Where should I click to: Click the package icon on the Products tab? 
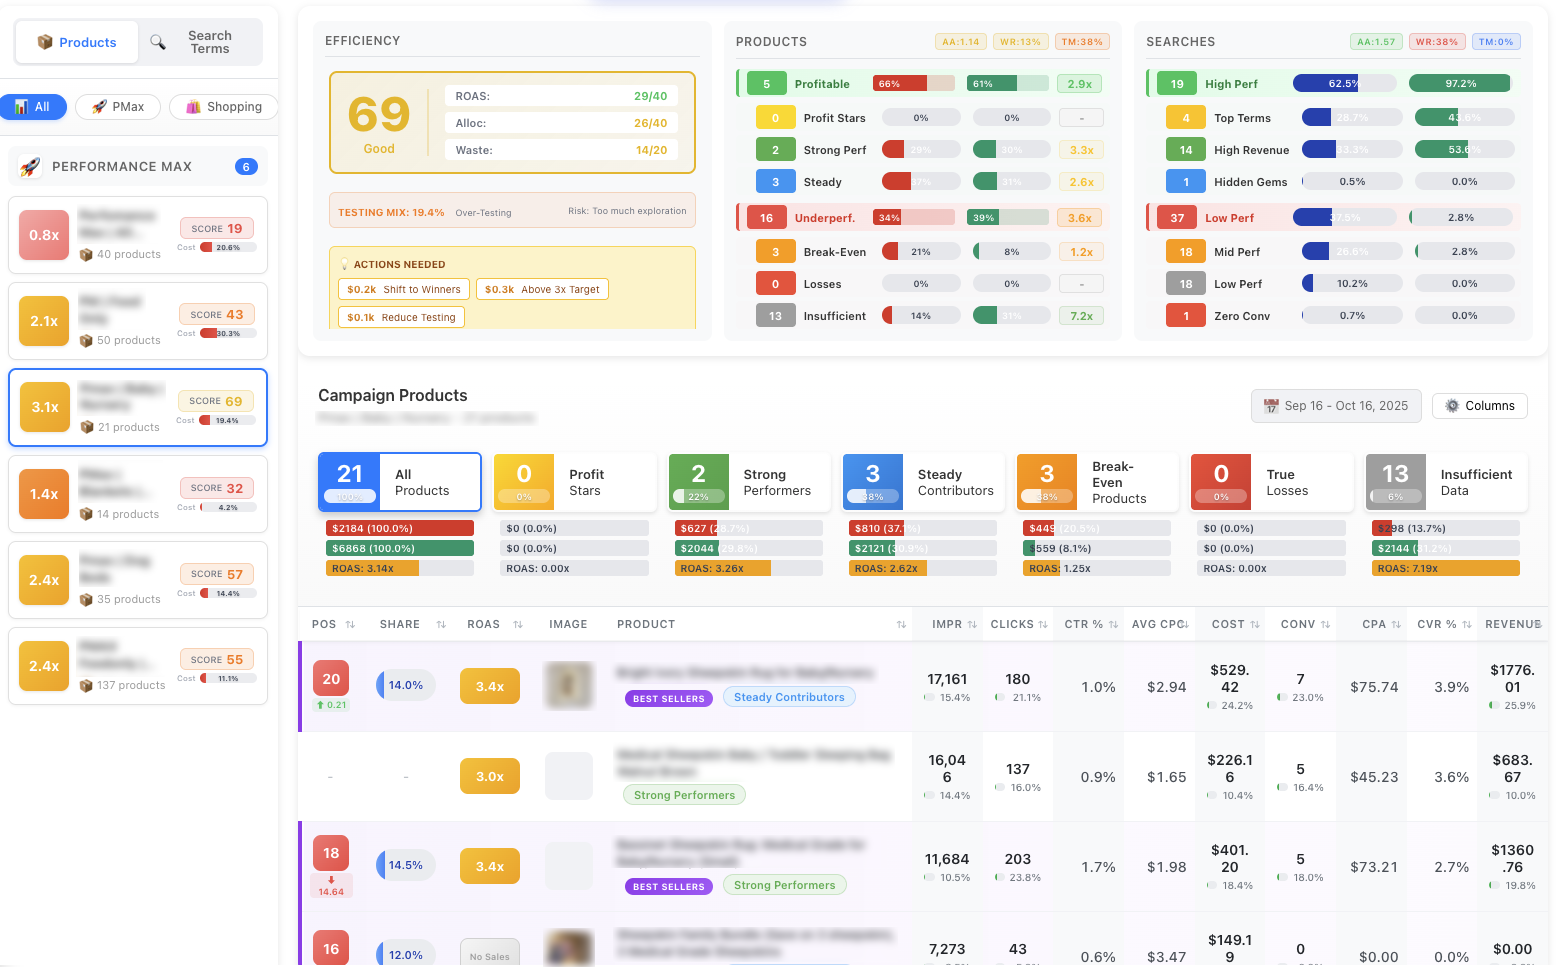(x=45, y=42)
